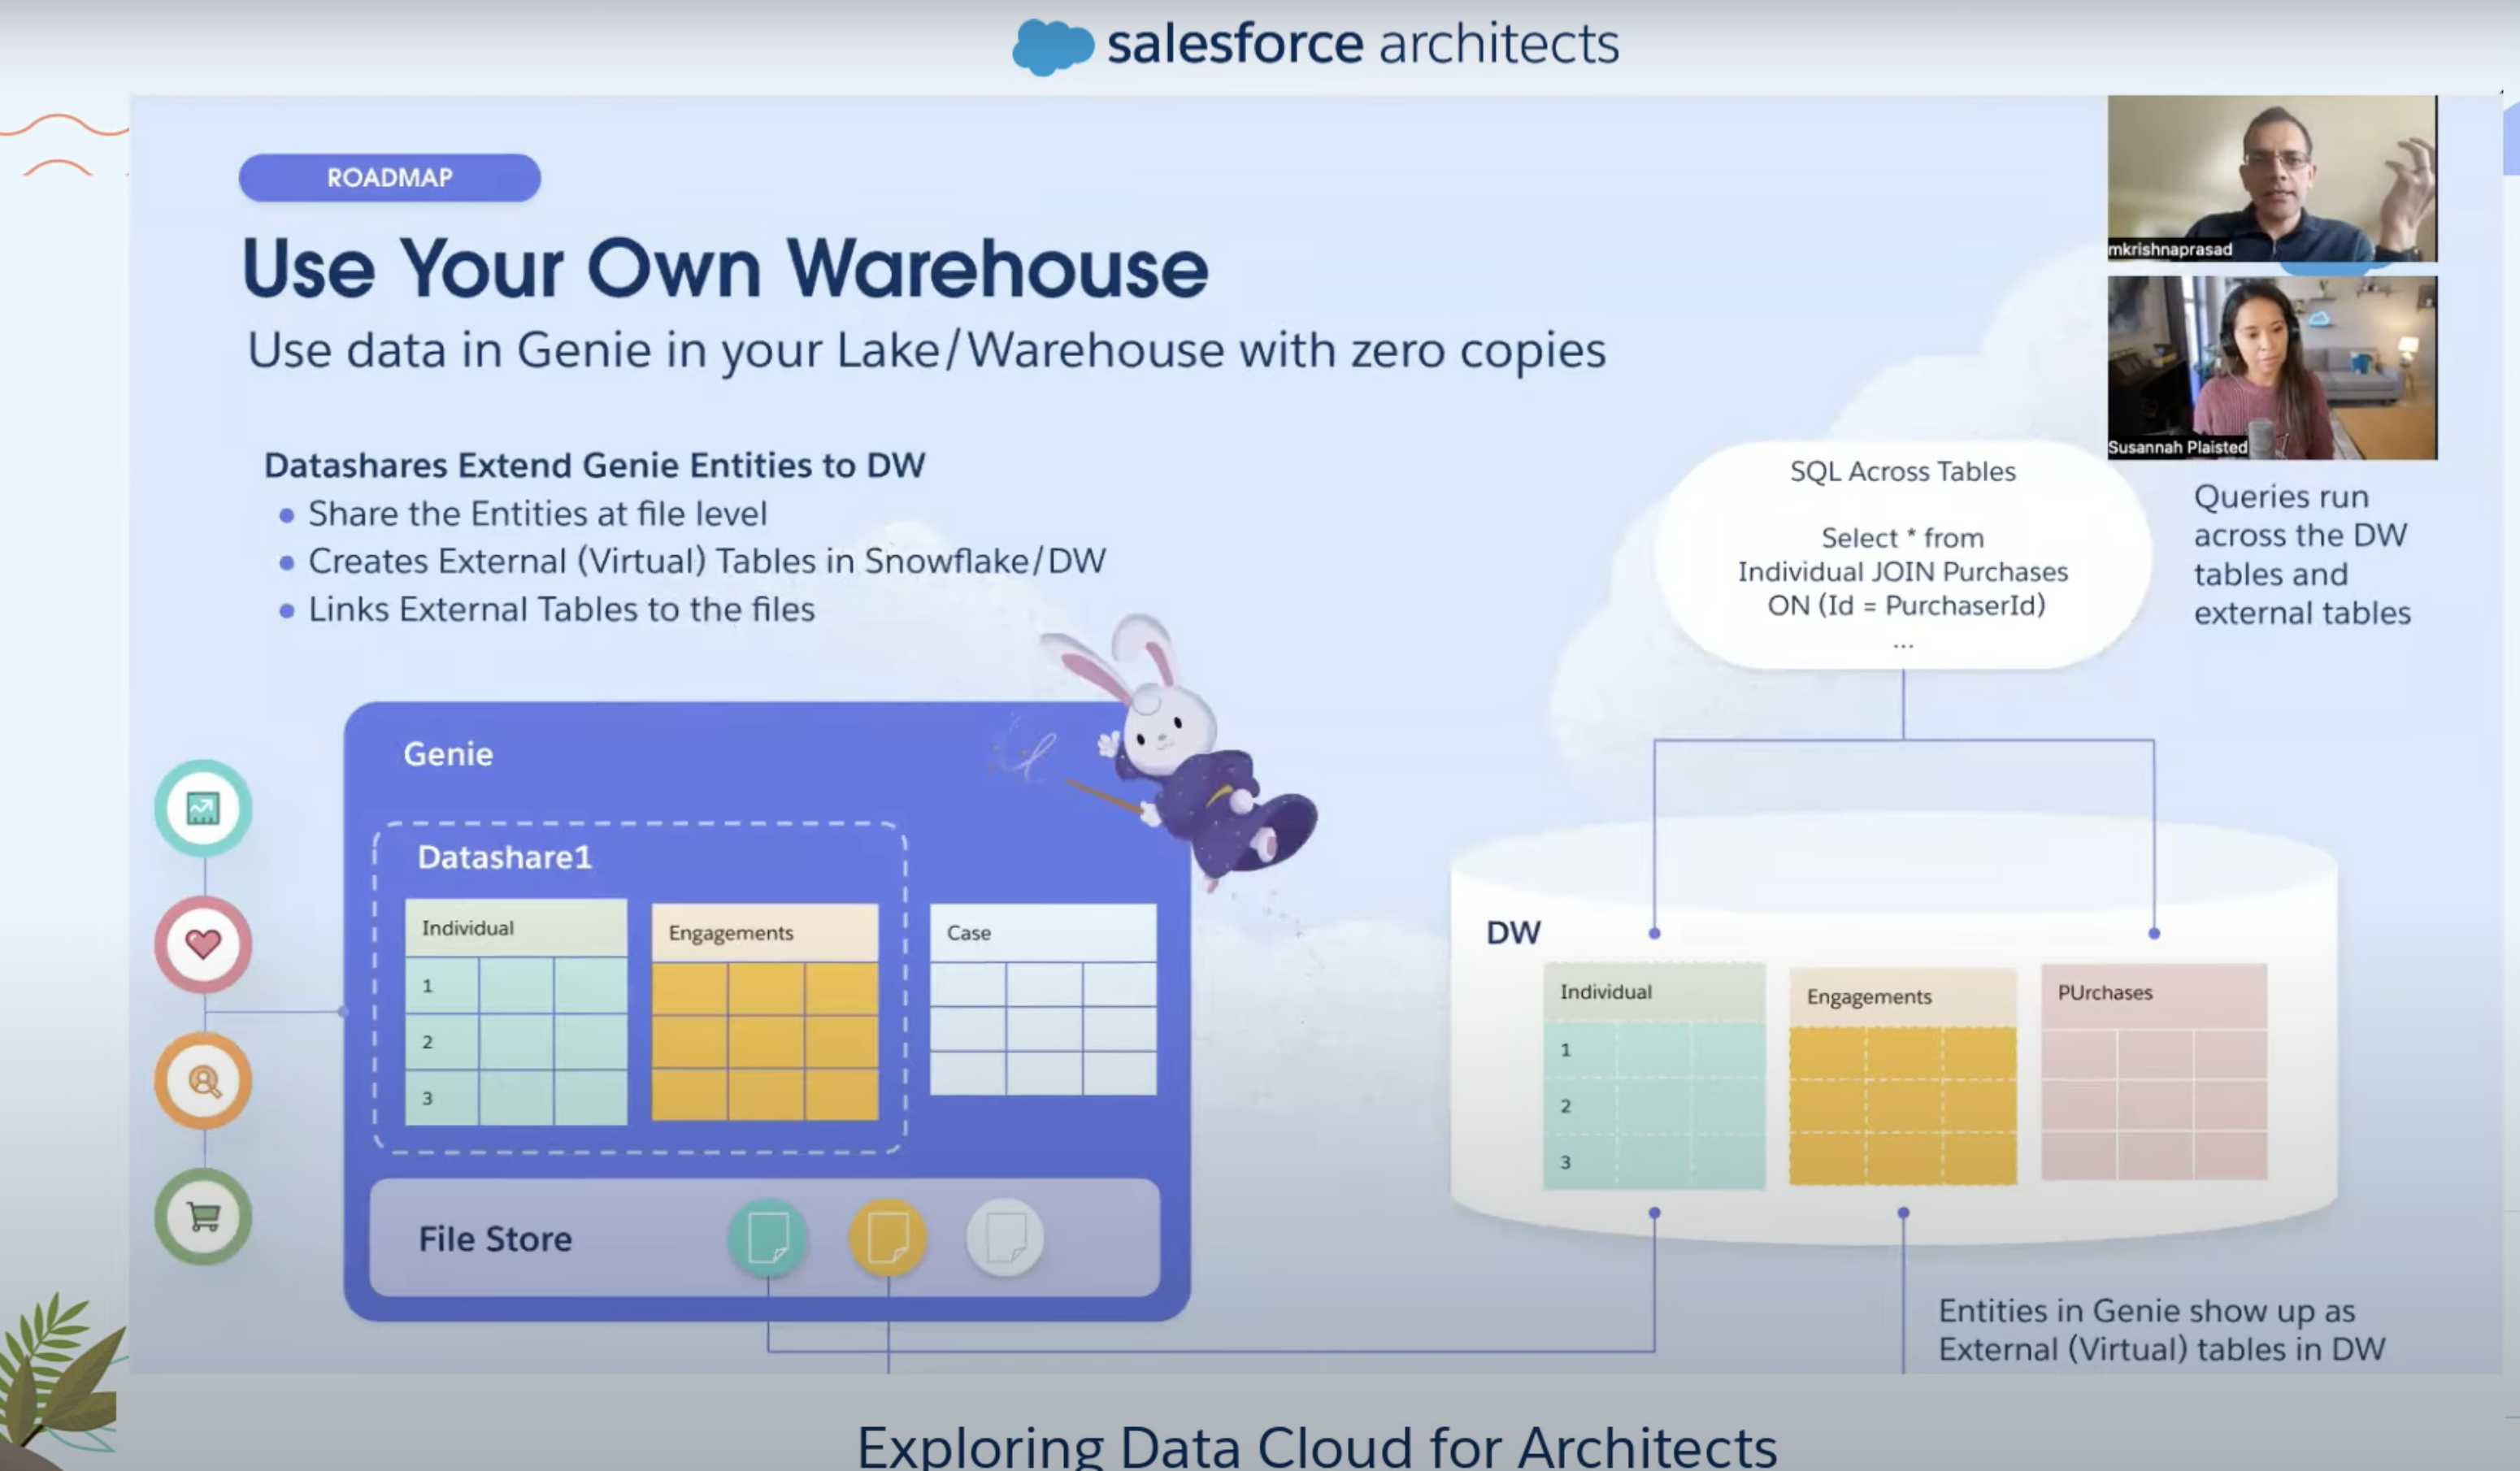Image resolution: width=2520 pixels, height=1471 pixels.
Task: Click the PUrchases table header in DW
Action: coord(2154,993)
